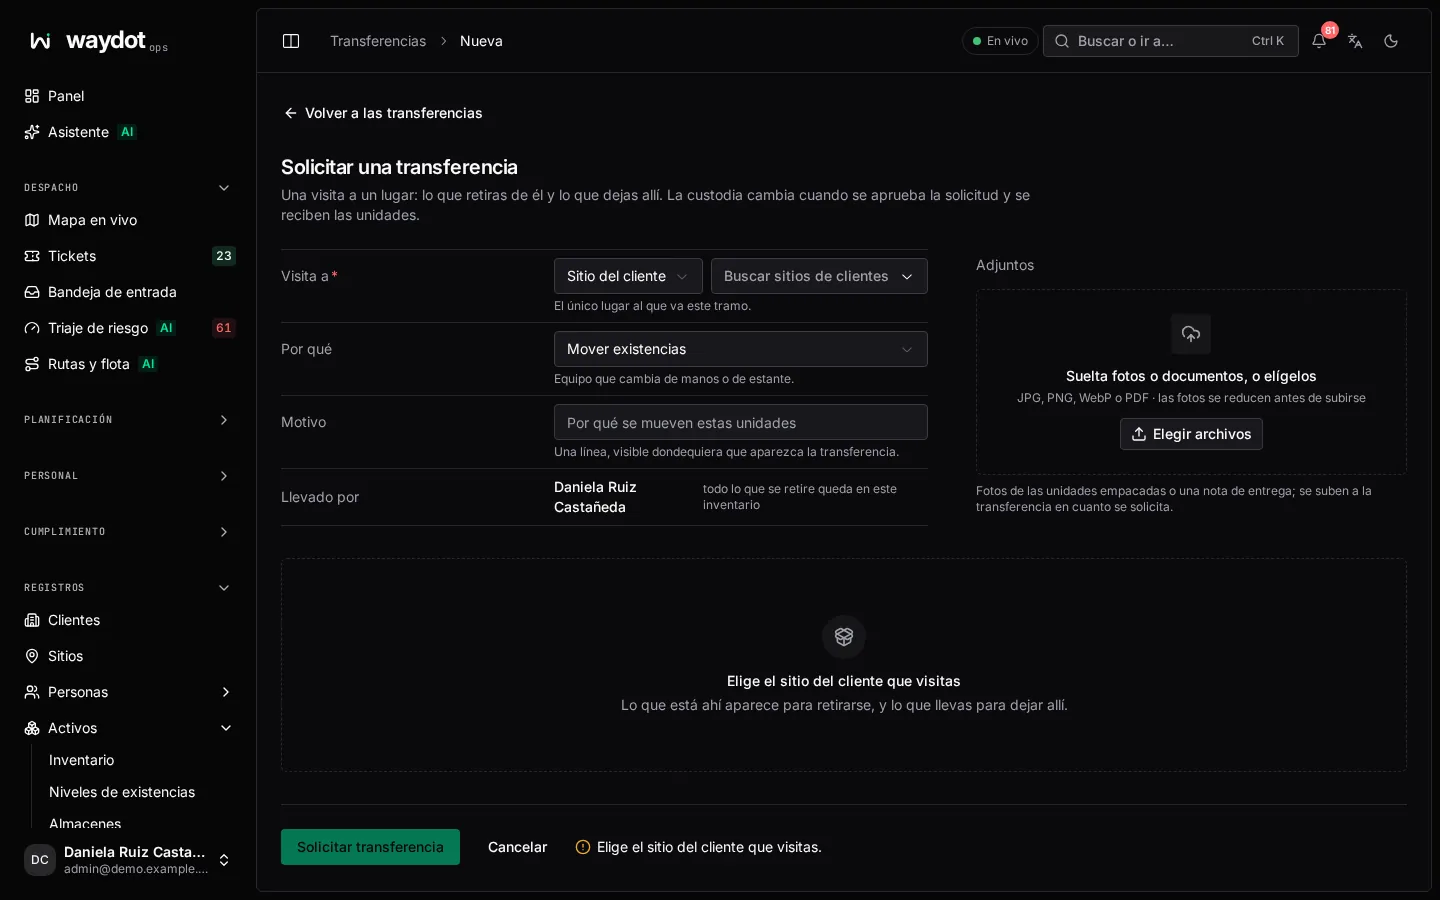Go back via Volver a las transferencias
Image resolution: width=1440 pixels, height=900 pixels.
(x=383, y=113)
